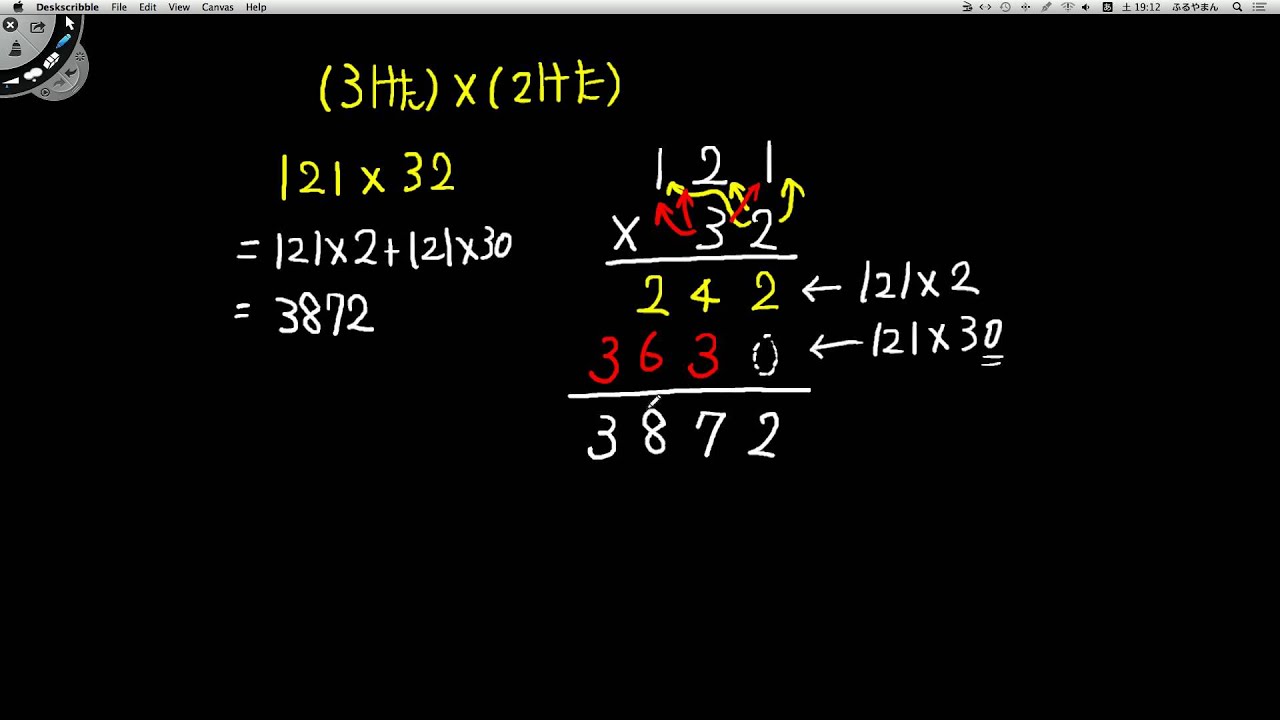Click the Time Machine clock icon
The image size is (1280, 720).
(x=1005, y=7)
